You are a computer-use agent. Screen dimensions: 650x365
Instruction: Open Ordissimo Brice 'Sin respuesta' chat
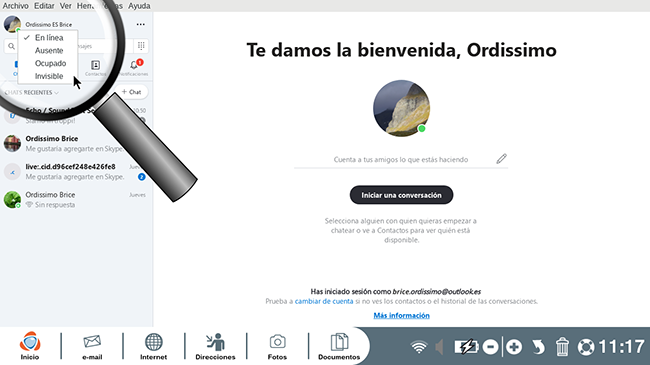tap(75, 200)
